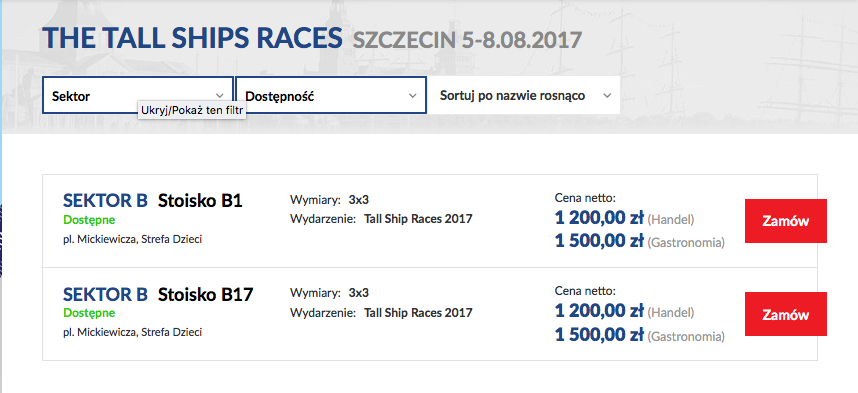858x393 pixels.
Task: Expand the Dostępność filter dropdown
Action: 331,95
